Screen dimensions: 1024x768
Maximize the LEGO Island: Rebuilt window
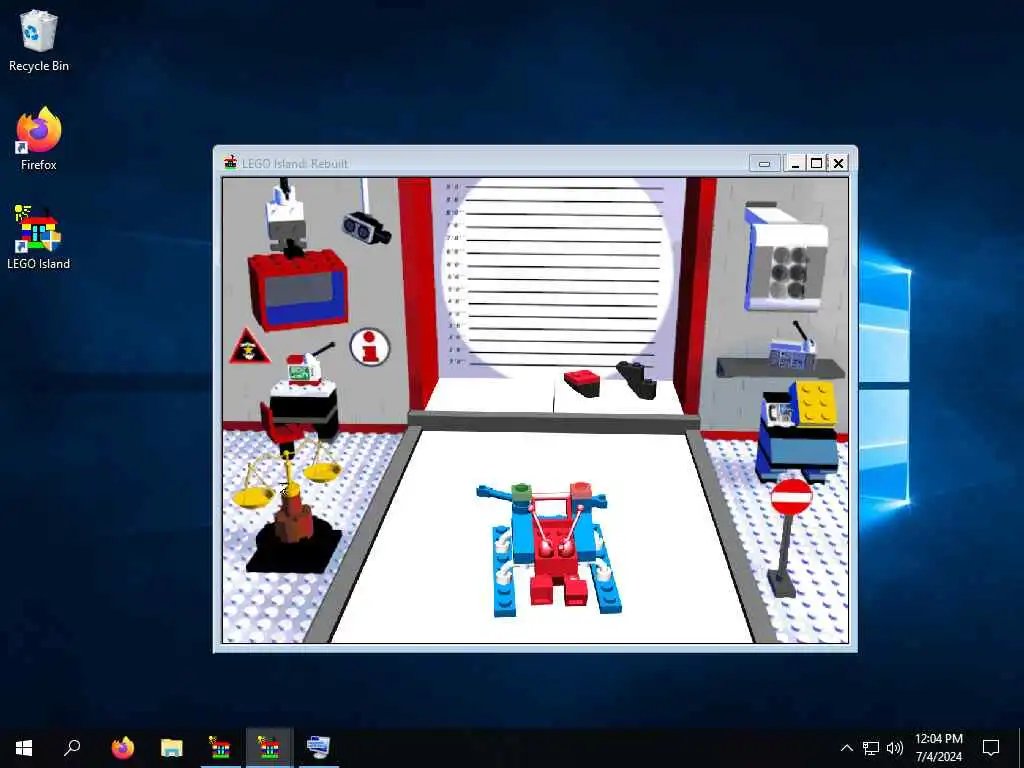(x=816, y=163)
